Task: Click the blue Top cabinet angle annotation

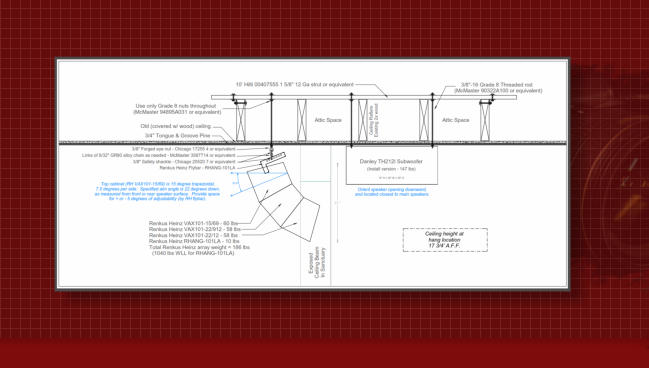Action: [x=157, y=191]
